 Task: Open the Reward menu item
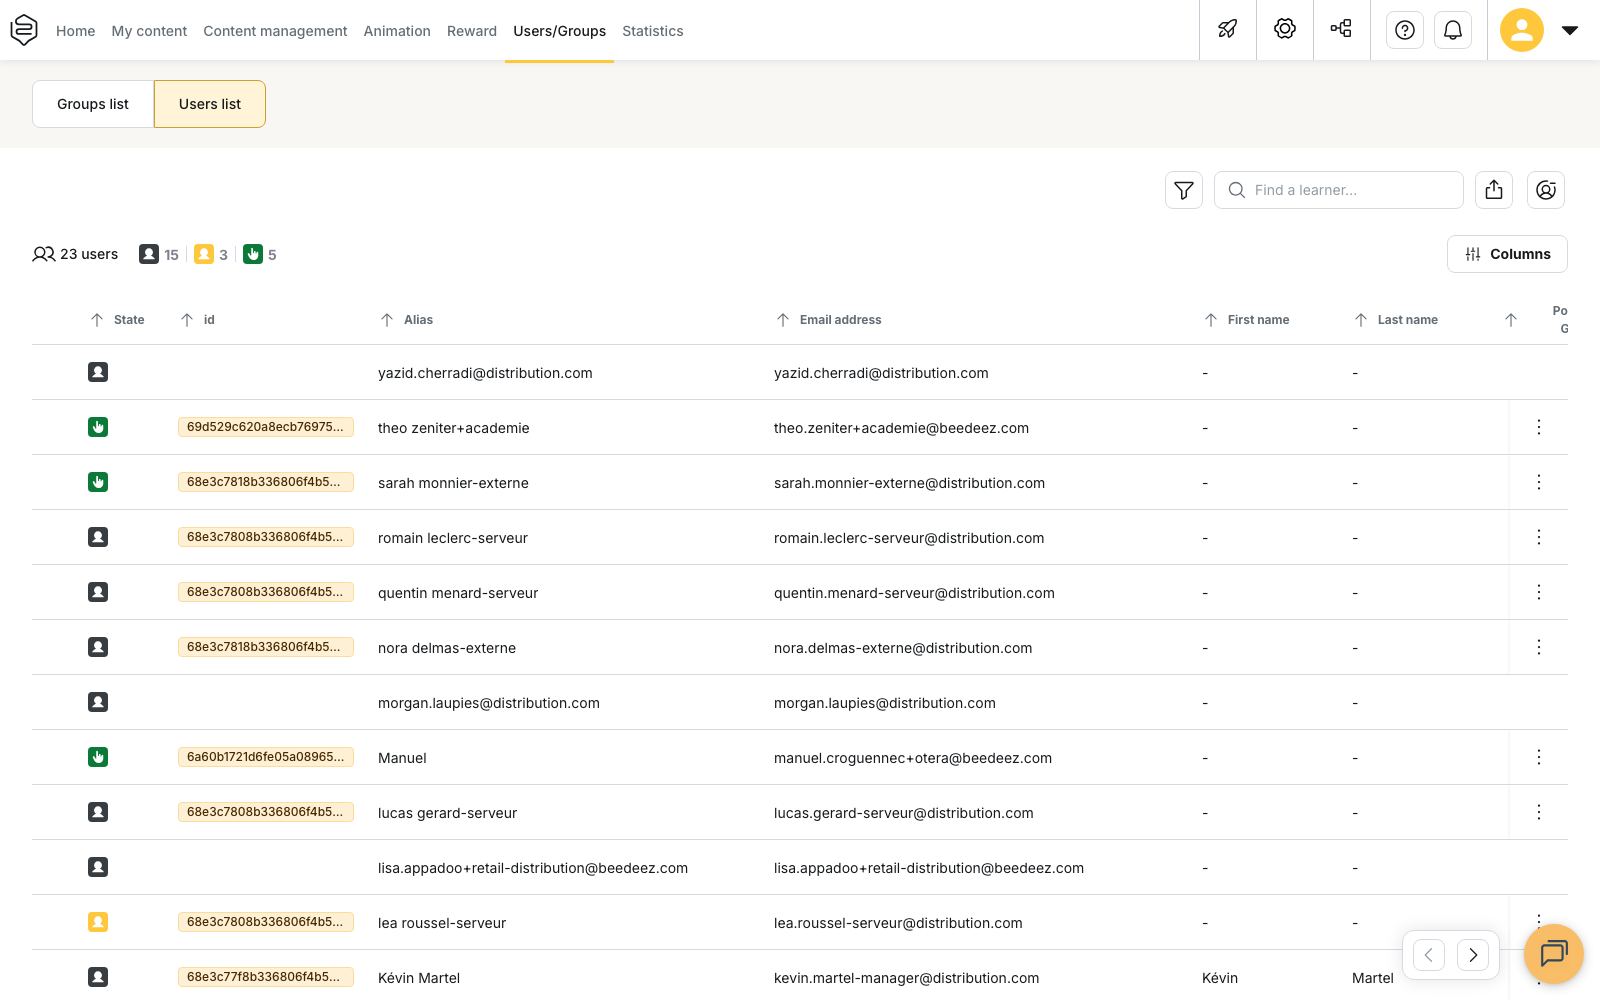click(x=472, y=31)
